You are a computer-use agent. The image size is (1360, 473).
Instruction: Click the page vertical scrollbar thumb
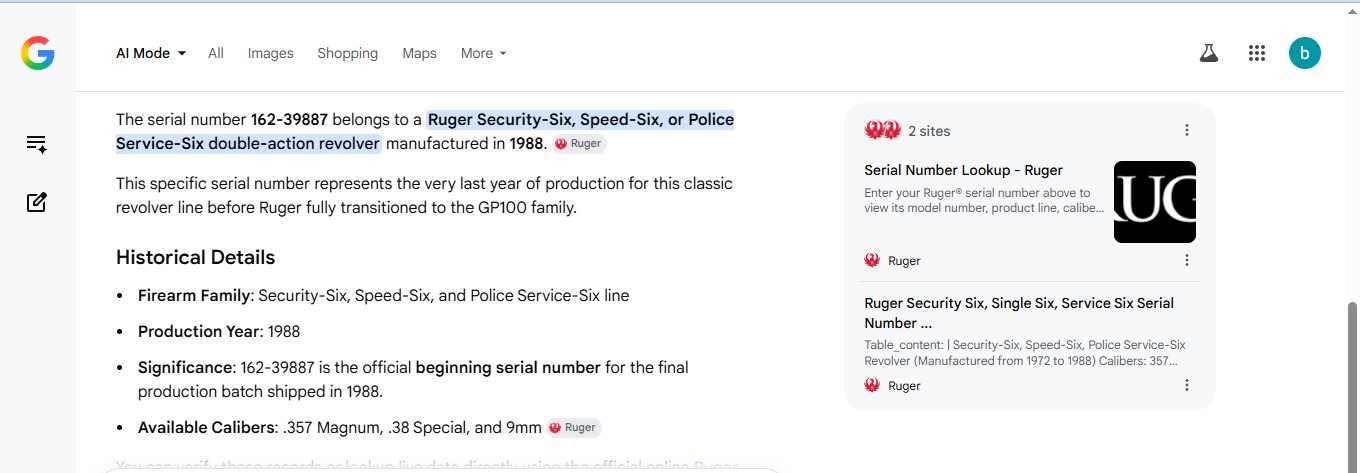[x=1353, y=385]
